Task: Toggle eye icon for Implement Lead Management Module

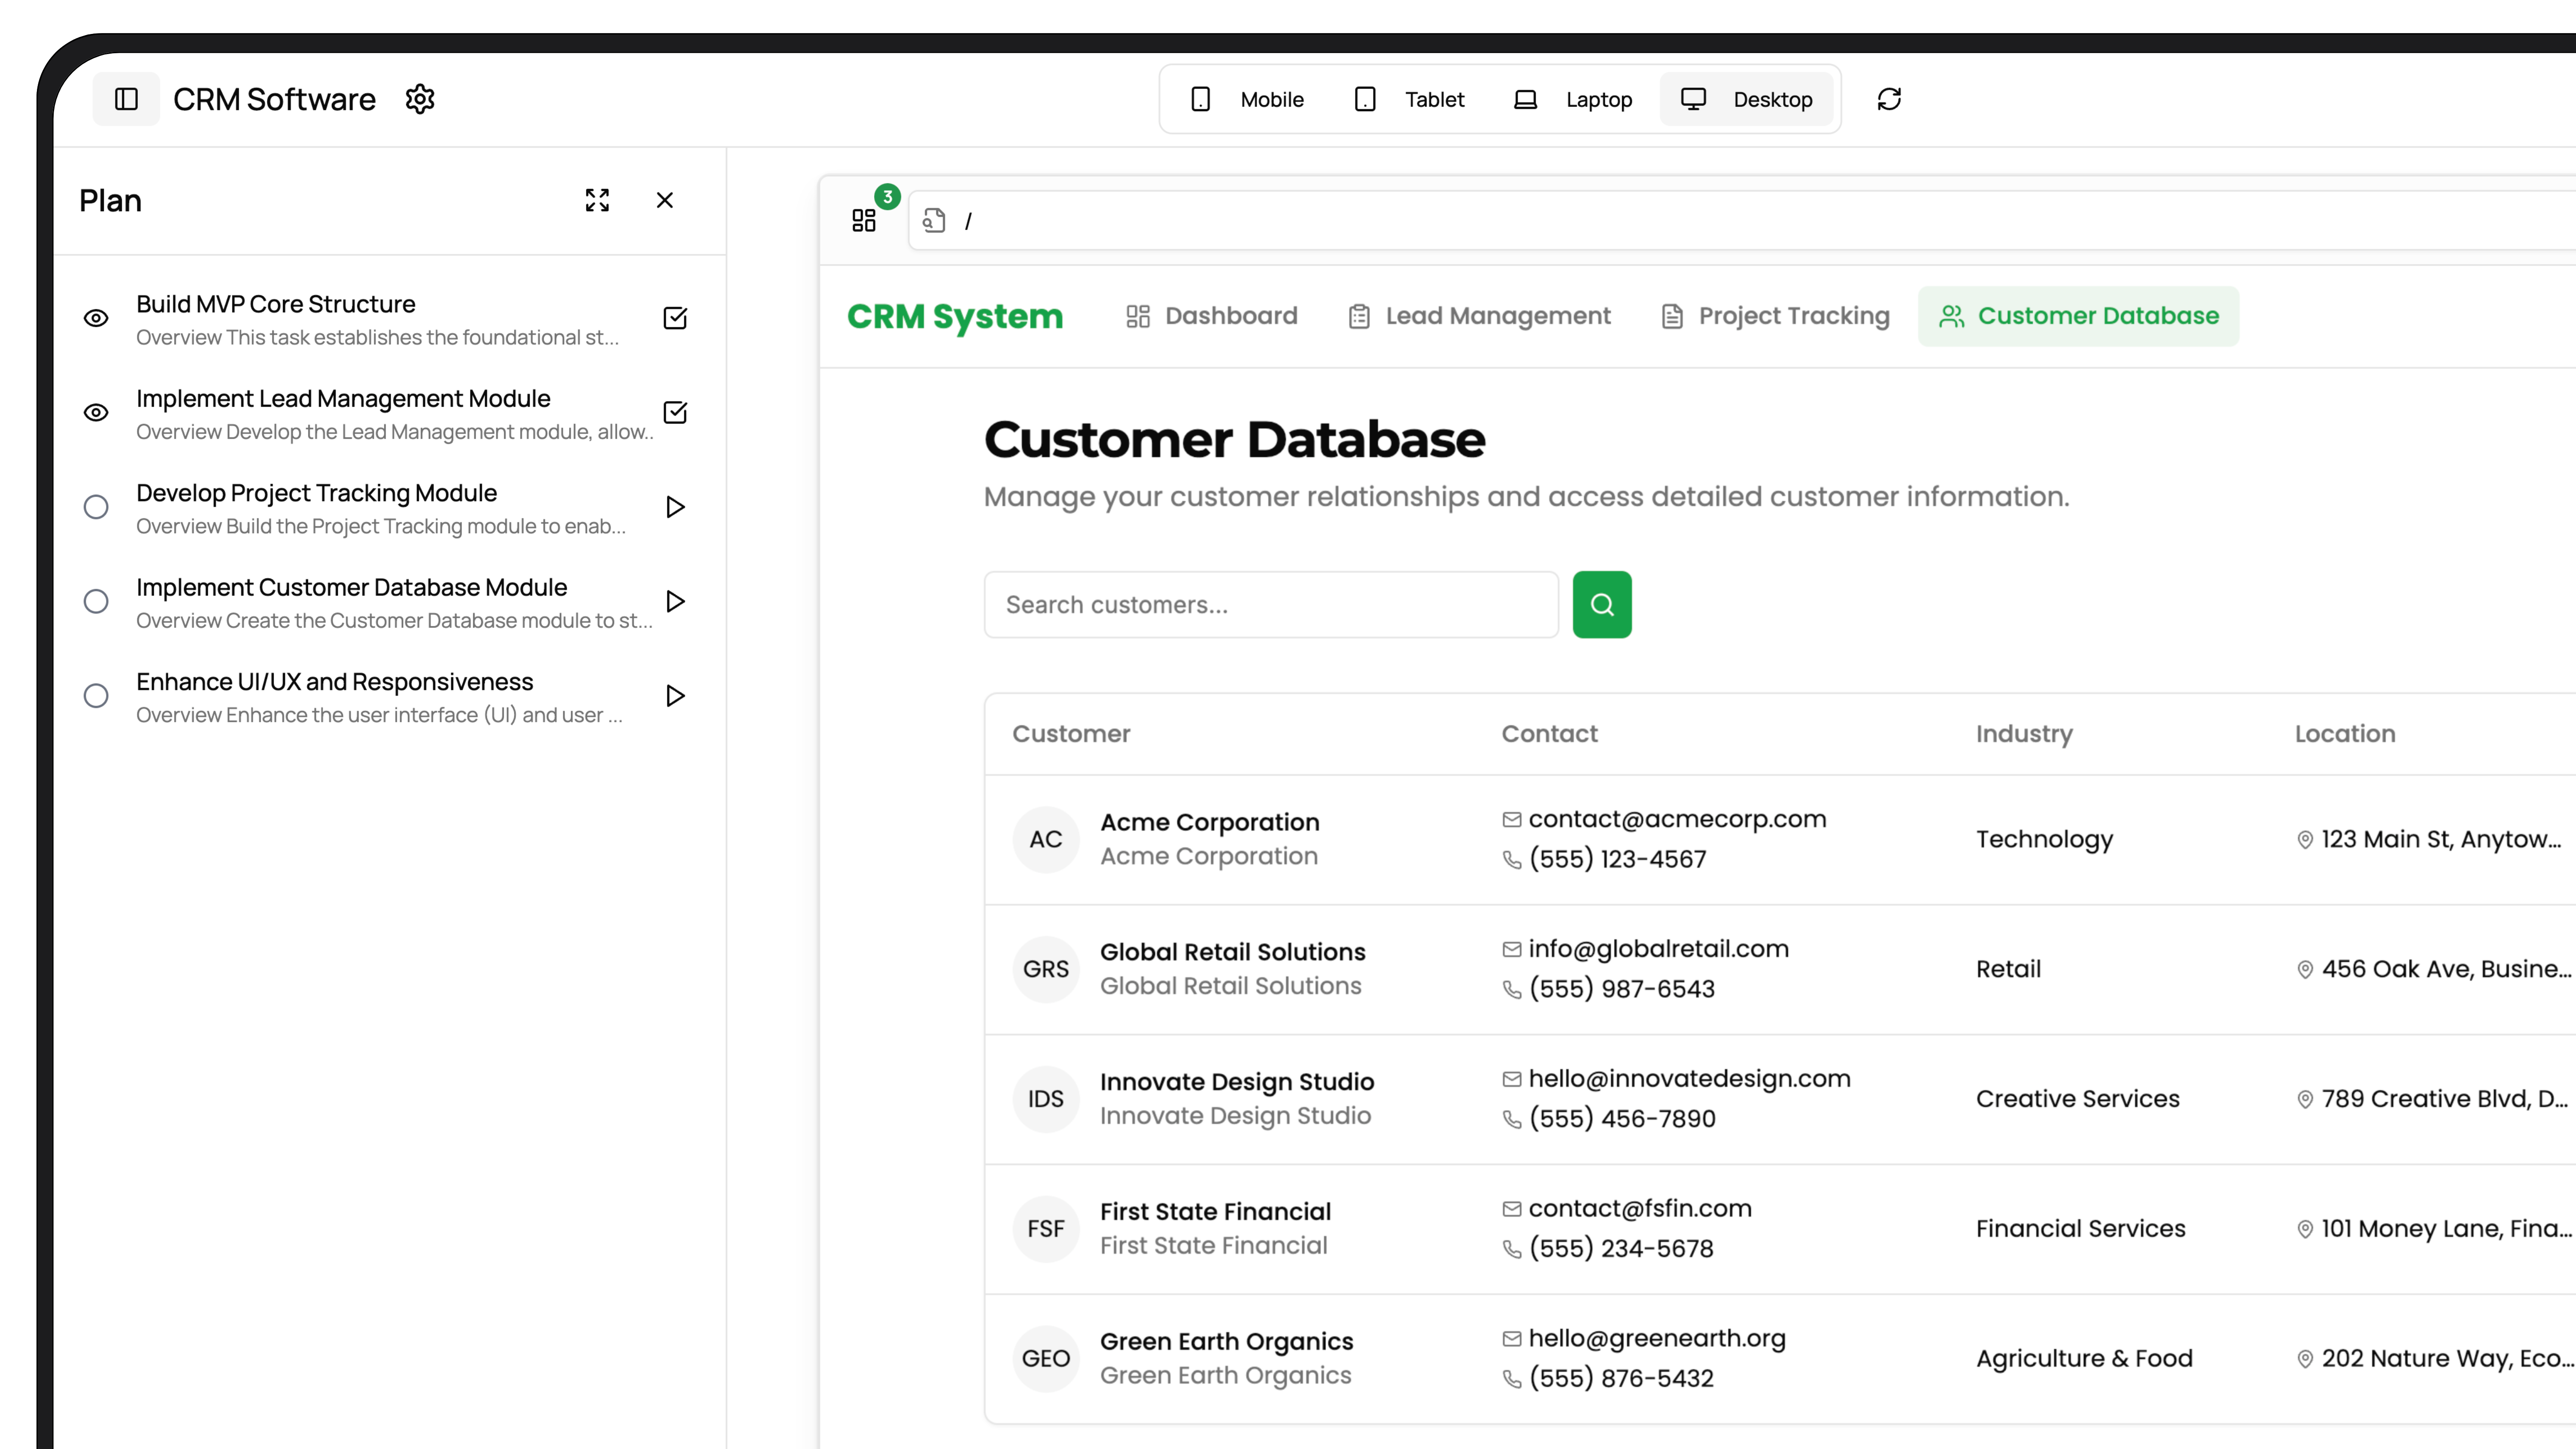Action: 96,412
